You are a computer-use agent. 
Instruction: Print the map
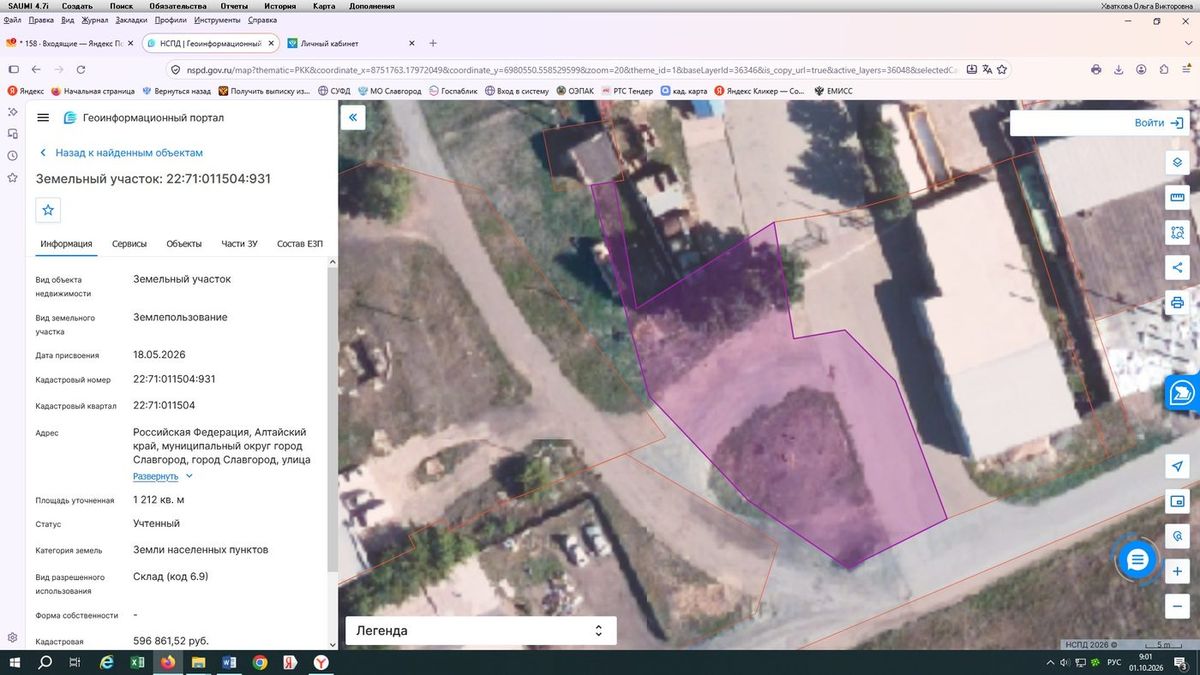(1177, 302)
